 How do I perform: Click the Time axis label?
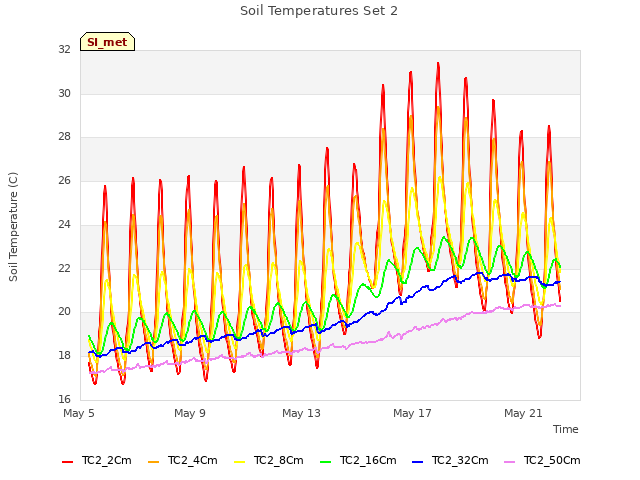[x=566, y=429]
